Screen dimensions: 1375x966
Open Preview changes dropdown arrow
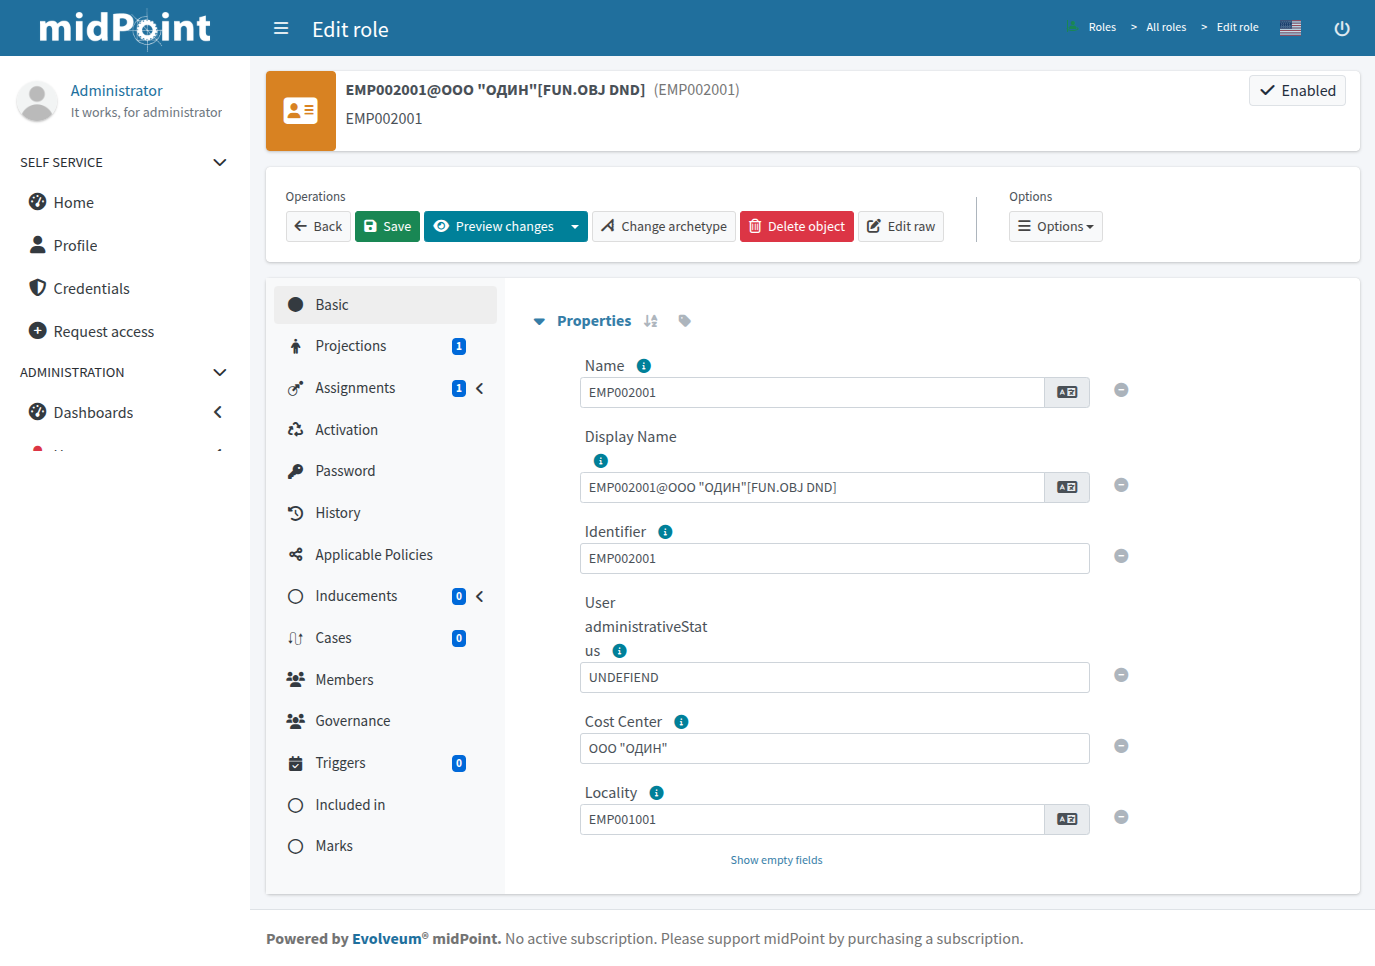point(575,227)
